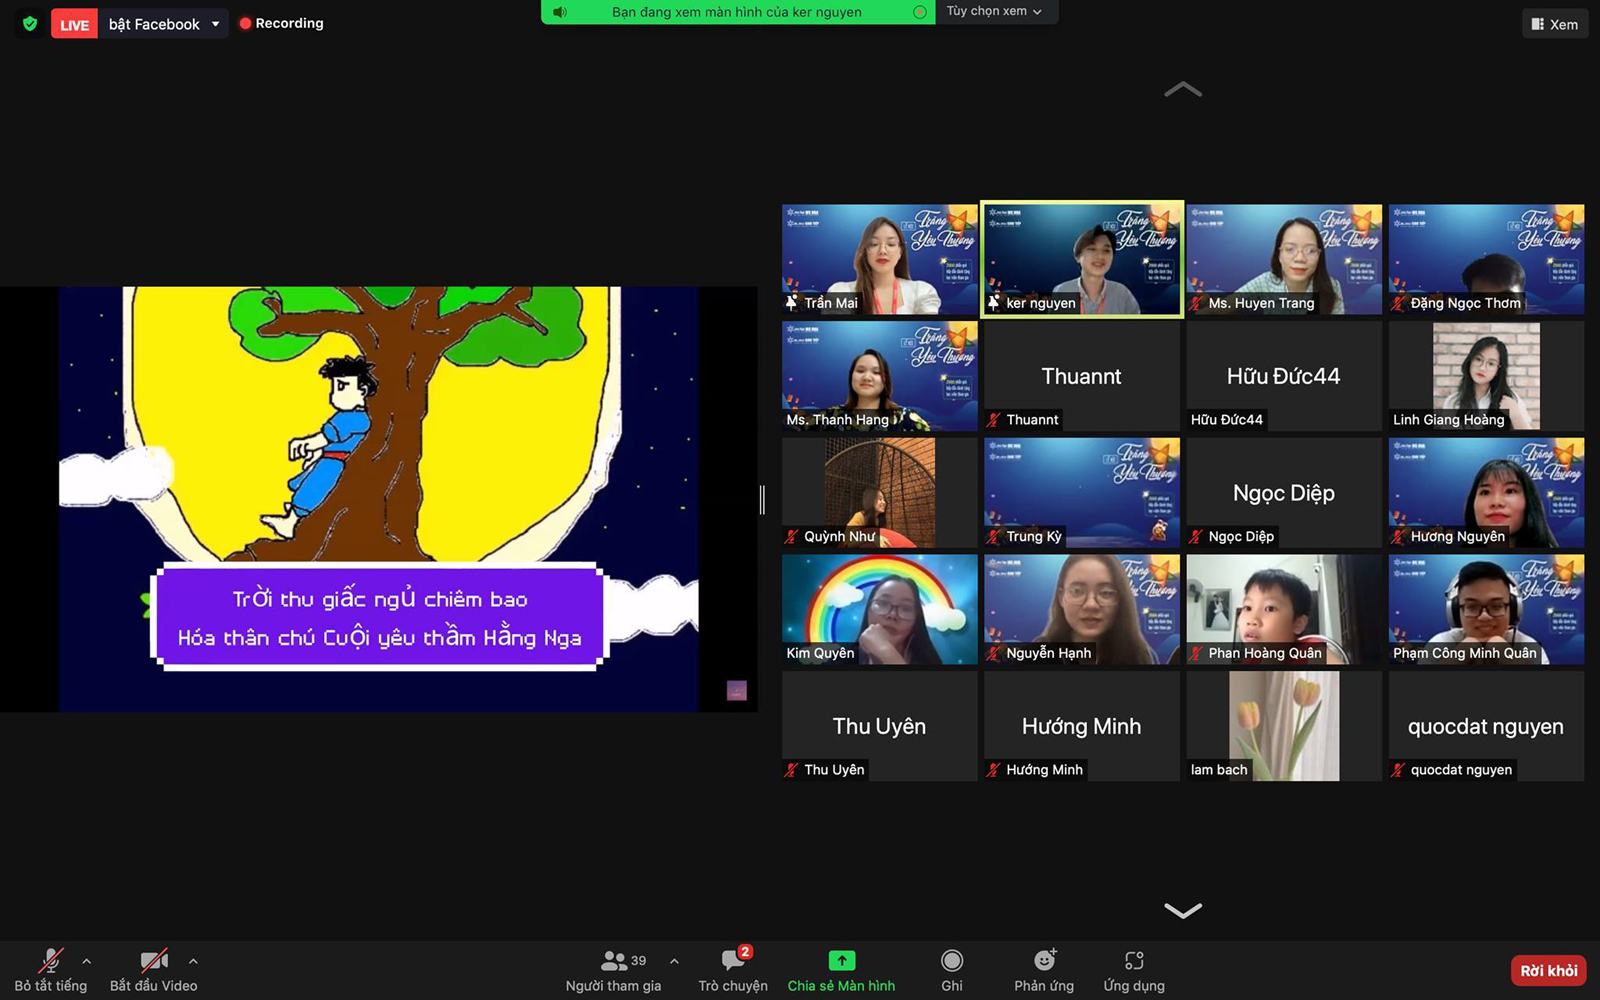1600x1000 pixels.
Task: Open the LIVE bật Facebook dropdown
Action: tap(214, 24)
